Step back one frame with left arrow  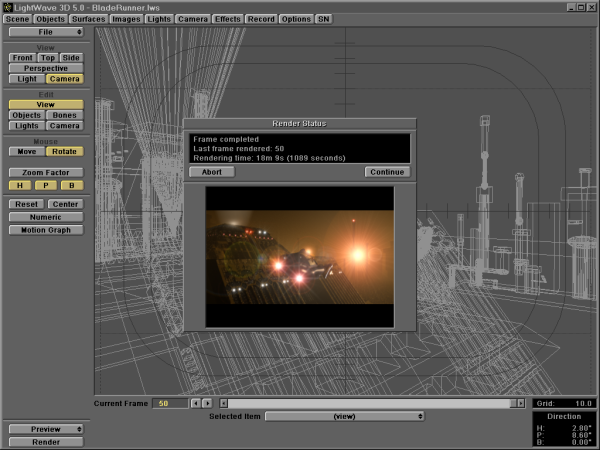click(x=195, y=403)
